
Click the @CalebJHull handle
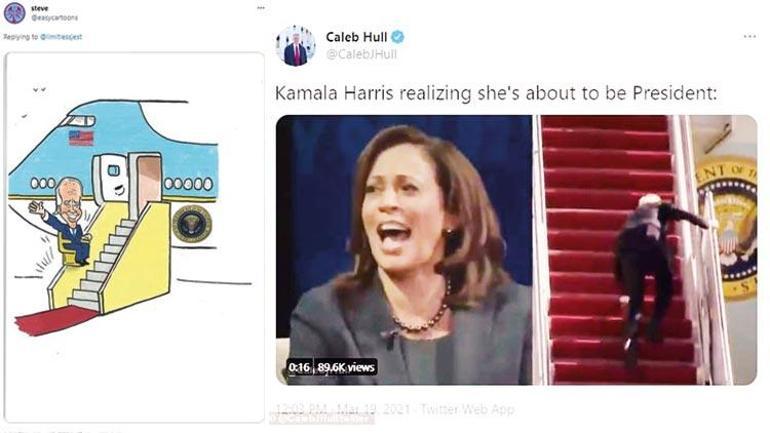[x=361, y=54]
